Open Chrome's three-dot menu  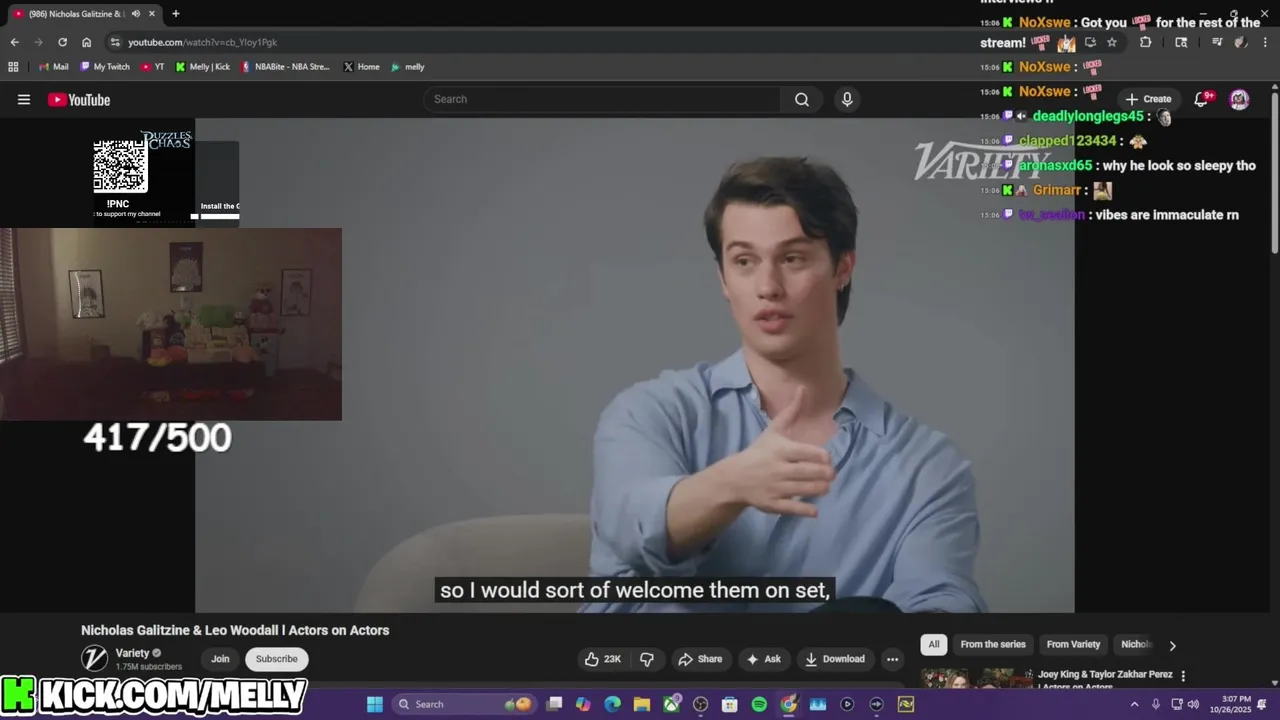click(x=1263, y=42)
